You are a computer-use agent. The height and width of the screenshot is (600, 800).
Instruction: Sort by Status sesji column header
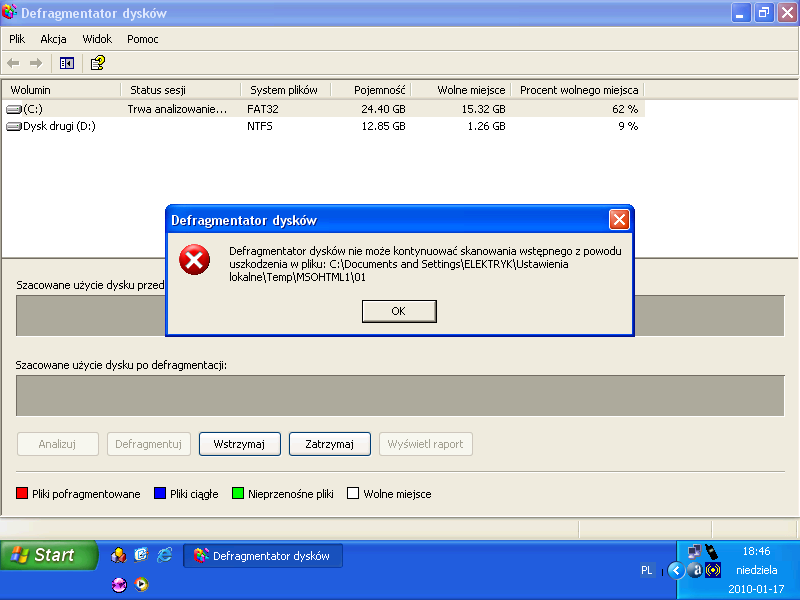(181, 90)
